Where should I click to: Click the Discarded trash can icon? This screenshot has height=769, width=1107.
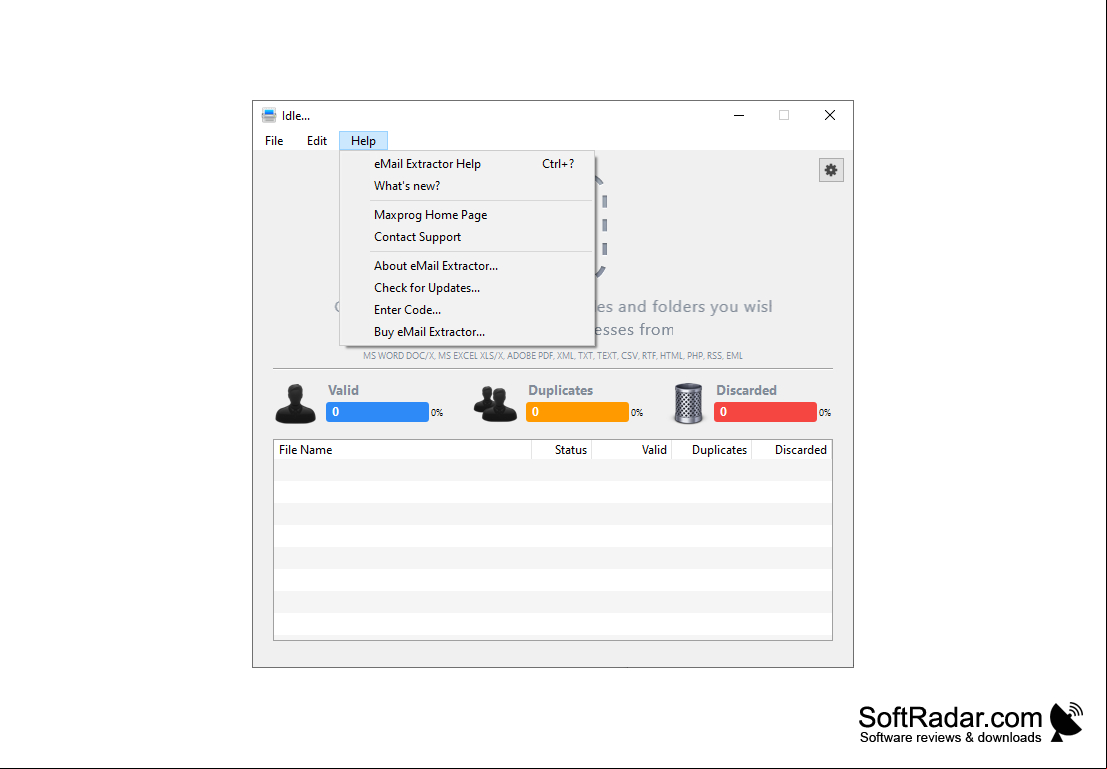point(688,404)
